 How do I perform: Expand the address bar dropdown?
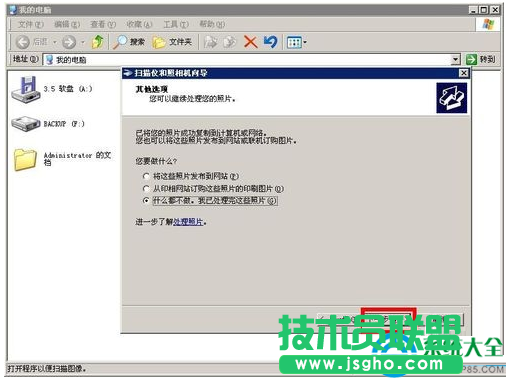pyautogui.click(x=455, y=60)
